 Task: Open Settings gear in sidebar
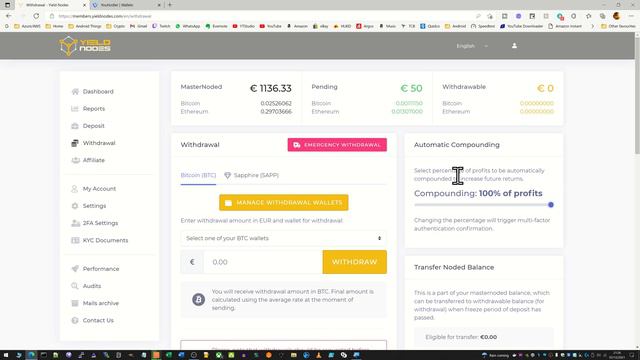(75, 206)
